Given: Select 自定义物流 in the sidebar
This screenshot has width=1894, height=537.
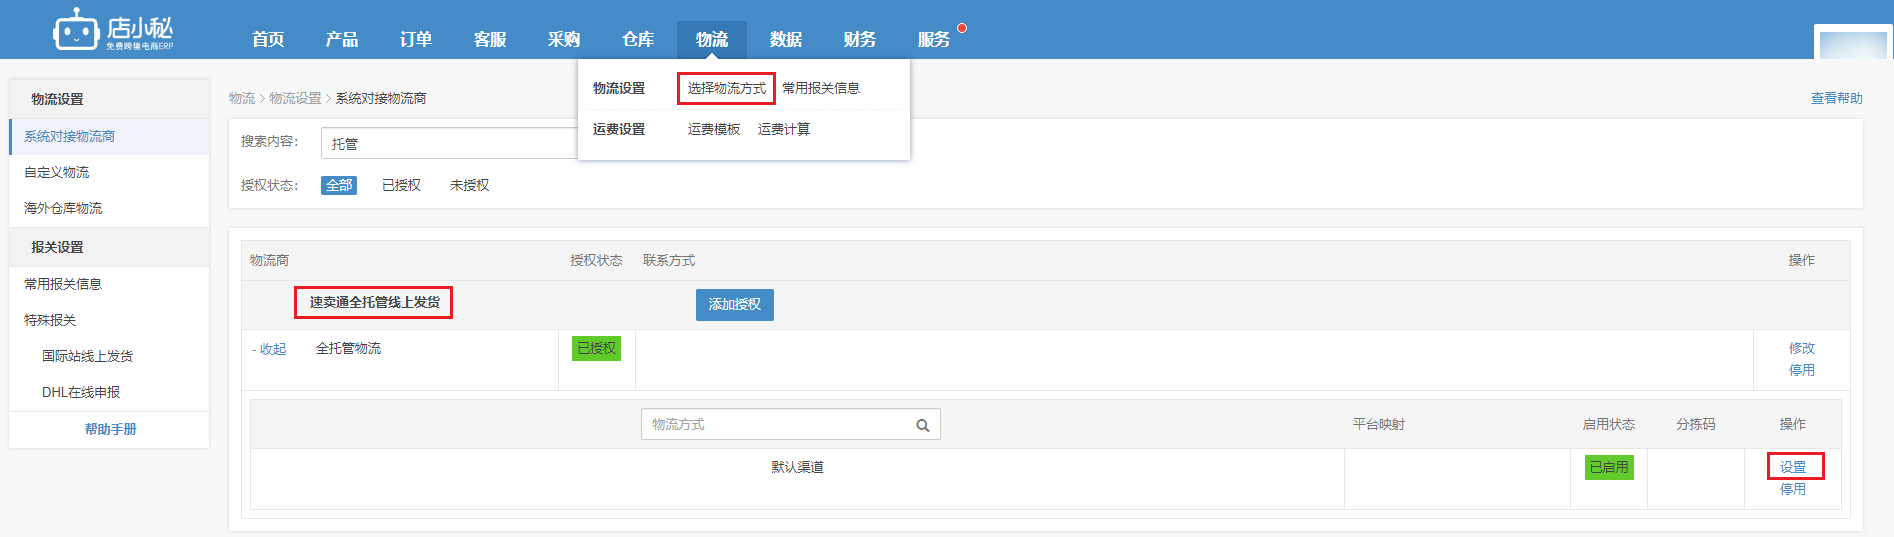Looking at the screenshot, I should (57, 172).
